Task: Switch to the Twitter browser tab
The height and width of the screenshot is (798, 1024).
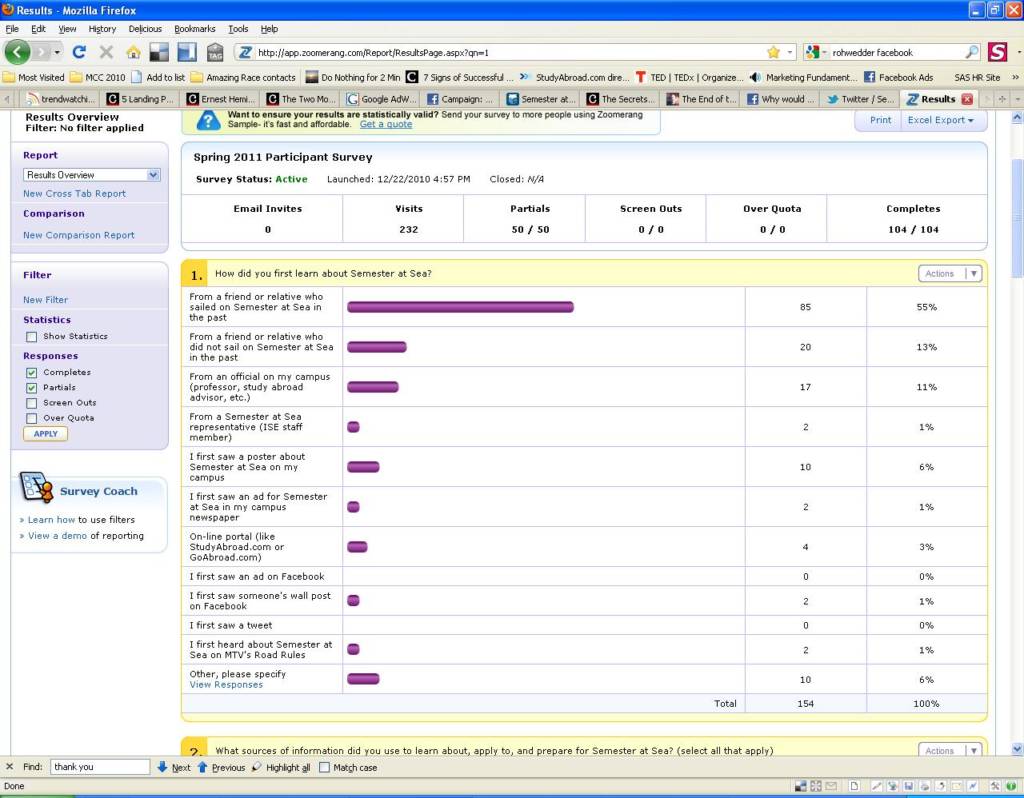Action: pos(858,99)
